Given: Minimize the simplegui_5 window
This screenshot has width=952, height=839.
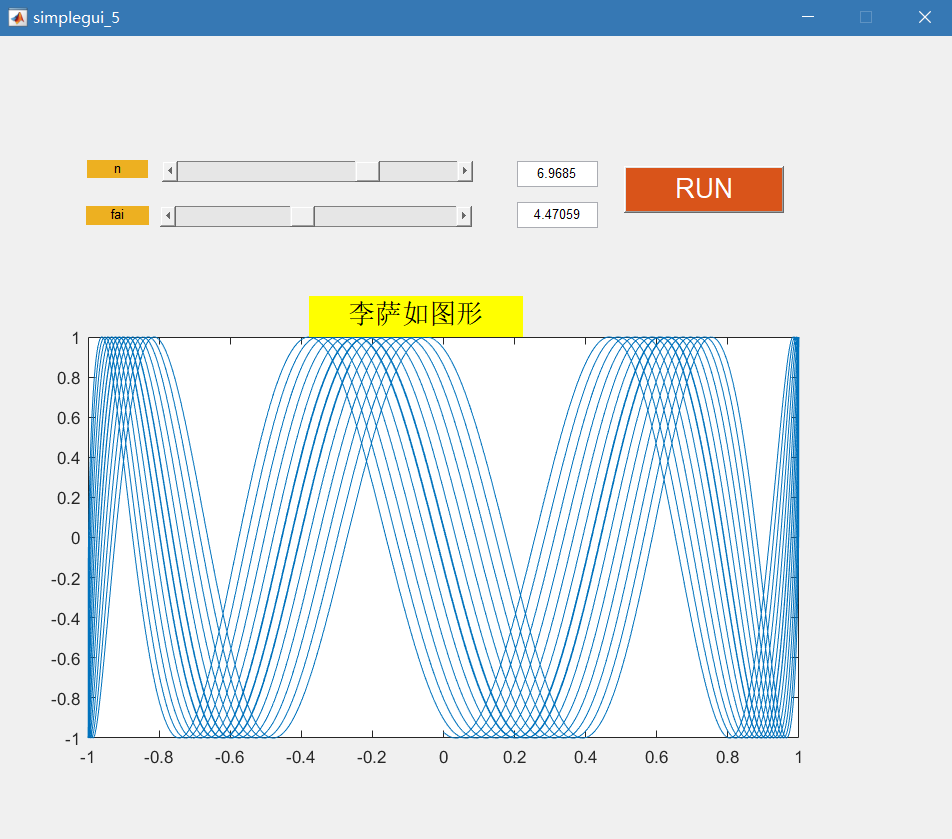Looking at the screenshot, I should coord(808,18).
